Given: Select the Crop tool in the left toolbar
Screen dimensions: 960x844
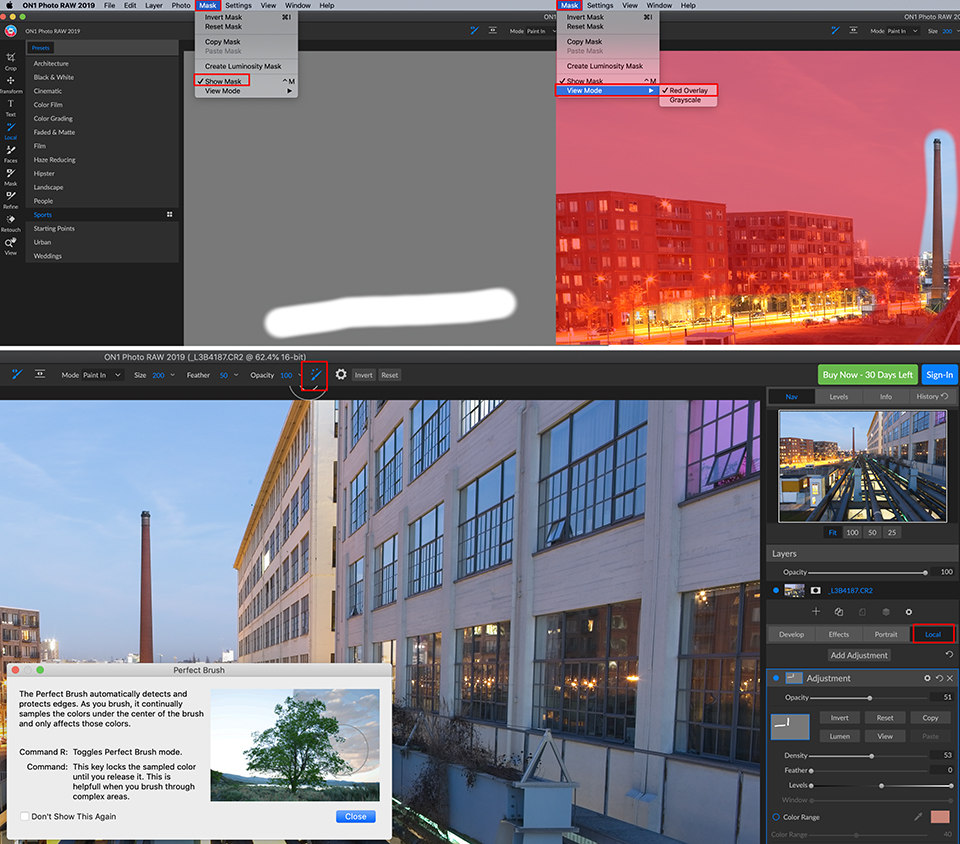Looking at the screenshot, I should click(10, 58).
